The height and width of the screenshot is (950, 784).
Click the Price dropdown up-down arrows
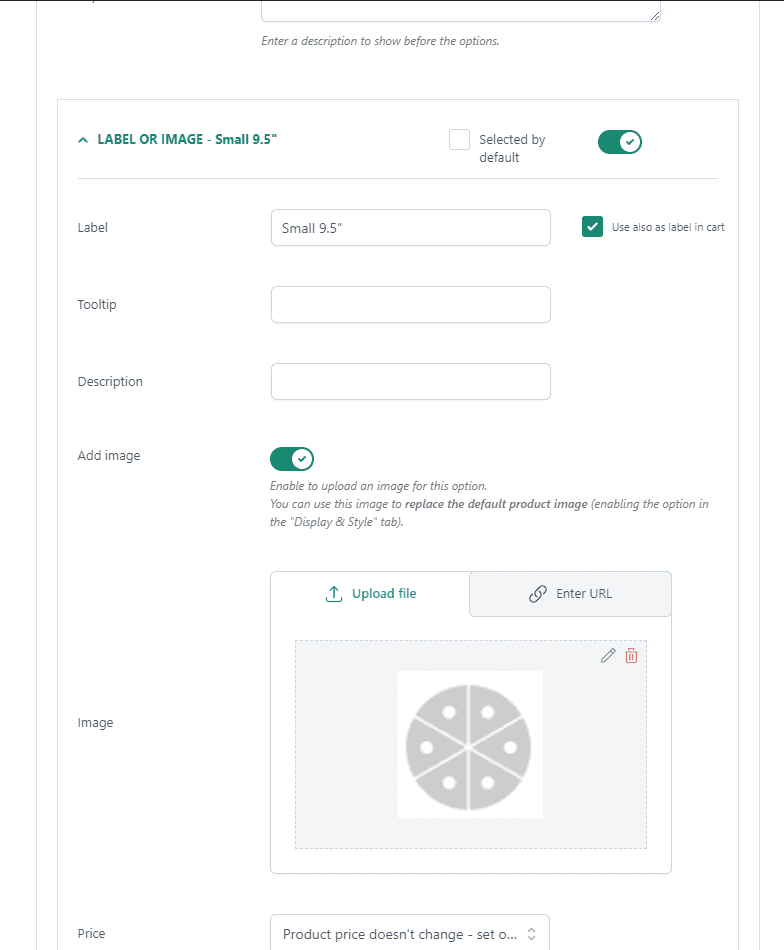pyautogui.click(x=531, y=934)
